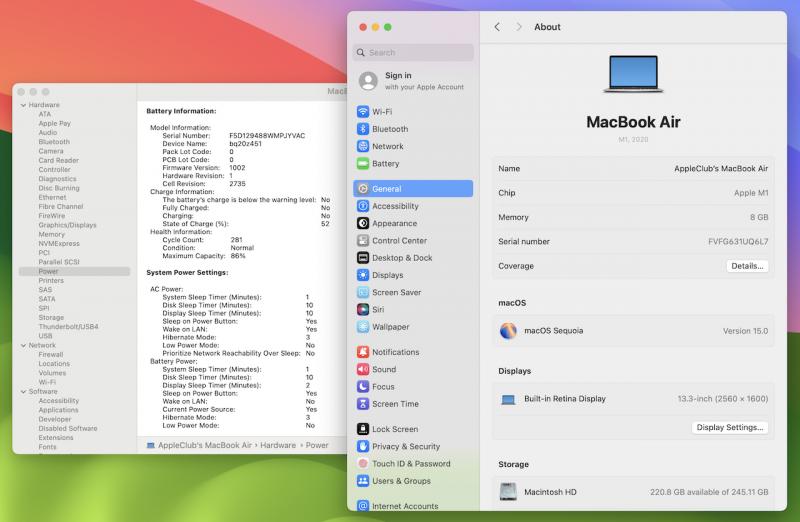Open Wi-Fi settings icon in sidebar
Image resolution: width=800 pixels, height=522 pixels.
[363, 112]
